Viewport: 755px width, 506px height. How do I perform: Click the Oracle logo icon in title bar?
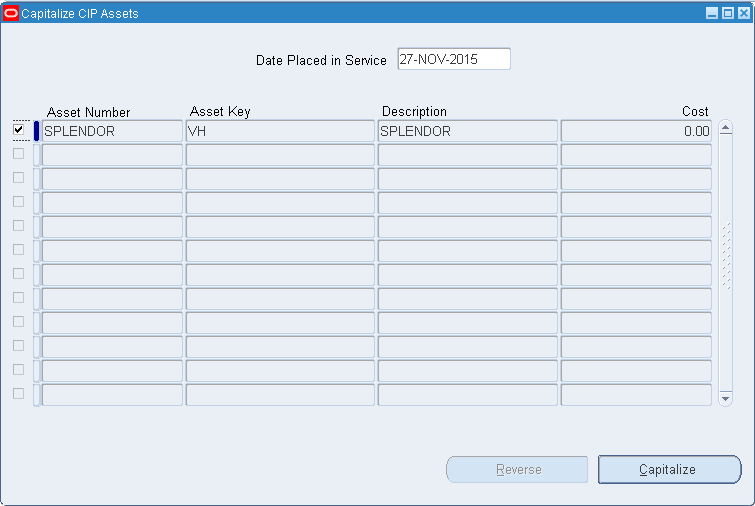click(12, 14)
